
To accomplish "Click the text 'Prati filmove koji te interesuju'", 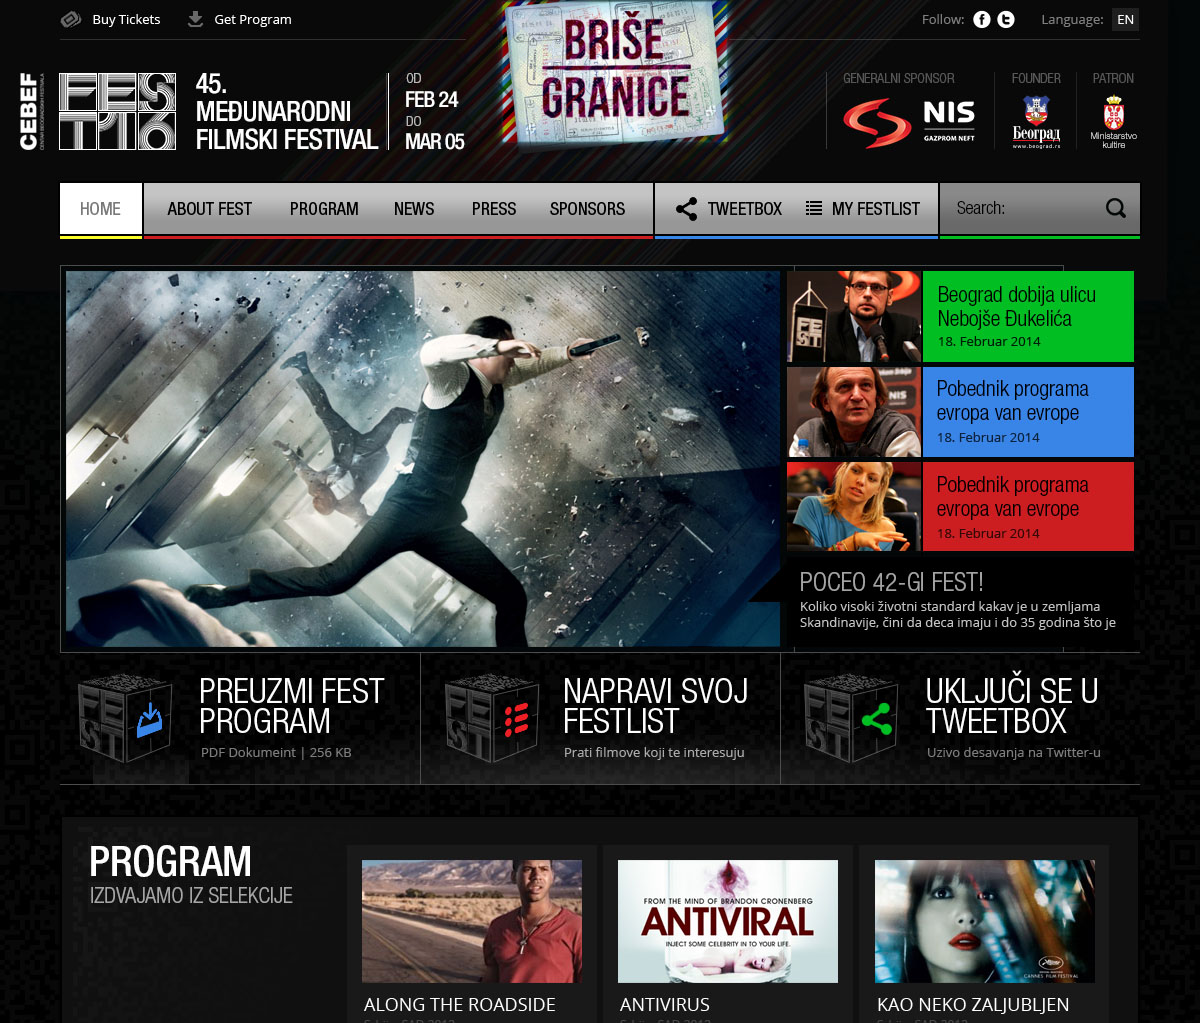I will coord(654,752).
